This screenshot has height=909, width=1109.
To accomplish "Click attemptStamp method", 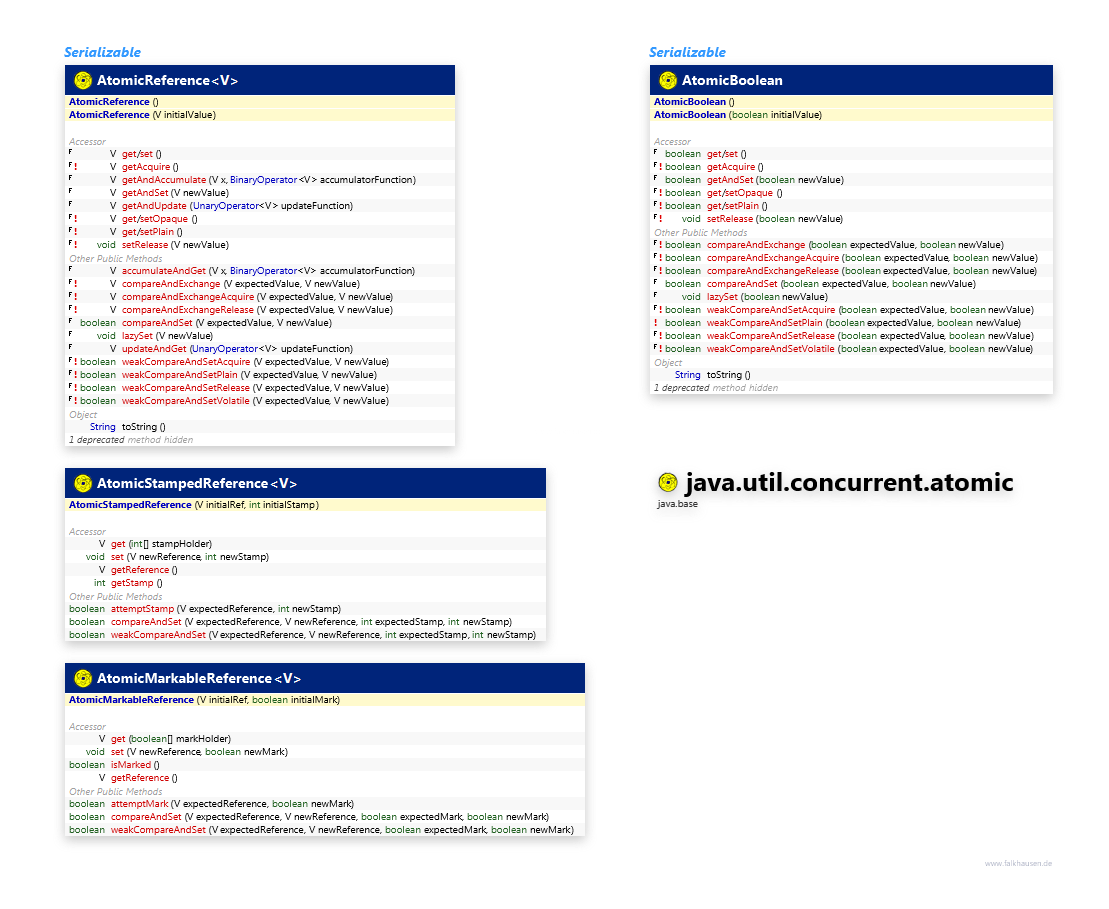I will [142, 609].
